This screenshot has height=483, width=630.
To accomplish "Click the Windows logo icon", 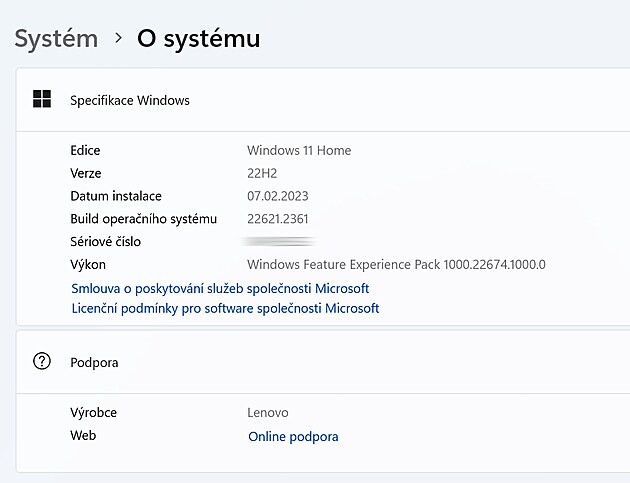I will pyautogui.click(x=42, y=99).
